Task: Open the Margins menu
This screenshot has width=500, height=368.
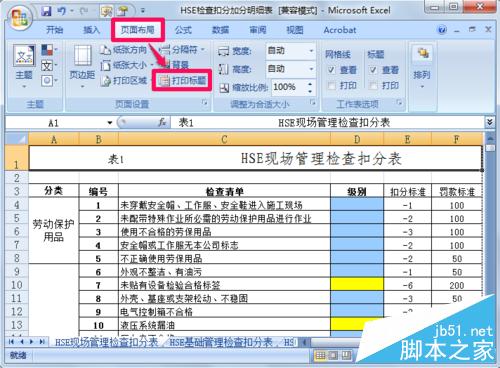Action: click(82, 67)
